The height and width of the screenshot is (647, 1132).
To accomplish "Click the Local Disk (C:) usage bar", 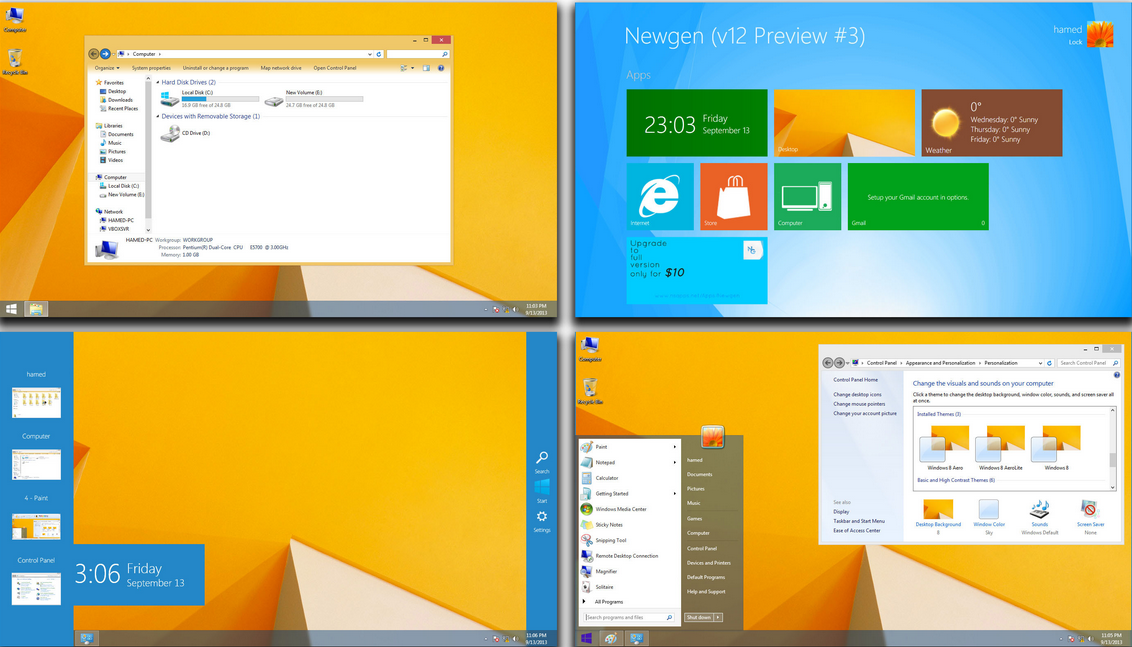I will 220,99.
